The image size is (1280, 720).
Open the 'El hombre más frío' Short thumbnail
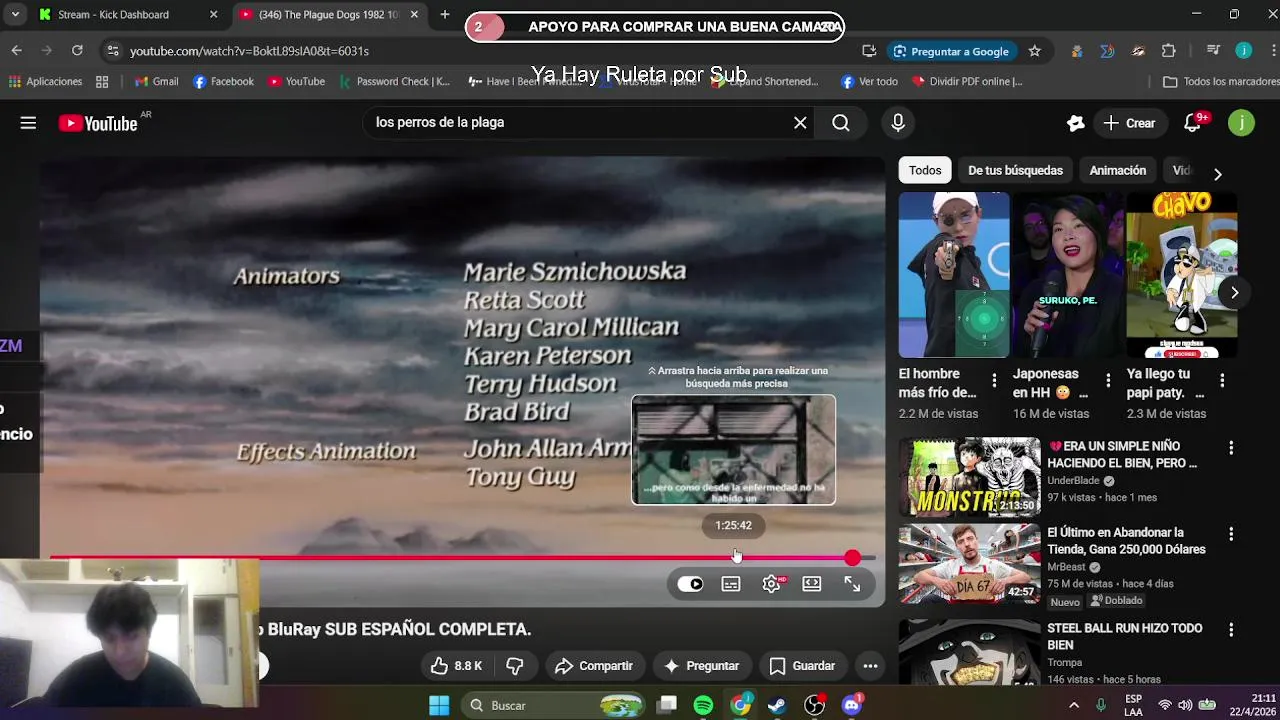pyautogui.click(x=954, y=275)
